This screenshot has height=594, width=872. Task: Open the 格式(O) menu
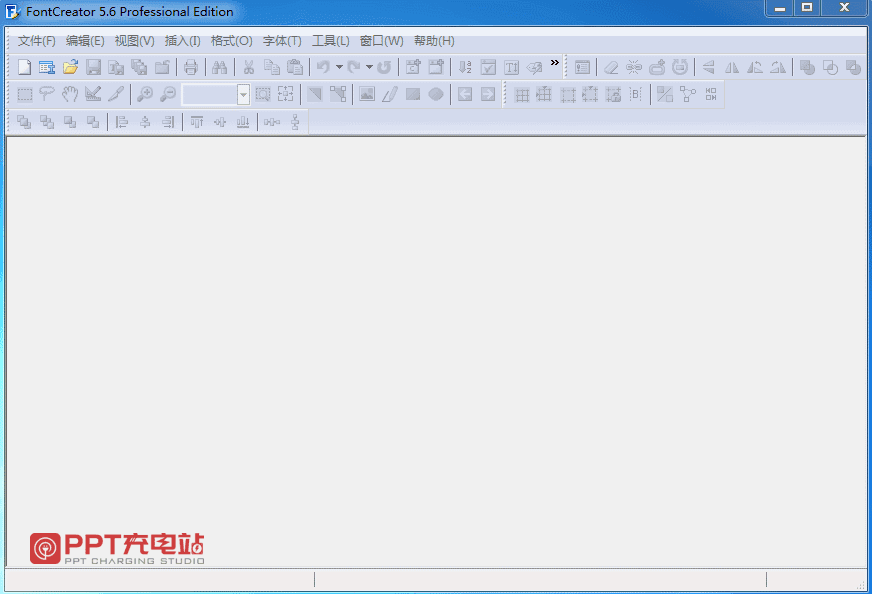pos(231,41)
